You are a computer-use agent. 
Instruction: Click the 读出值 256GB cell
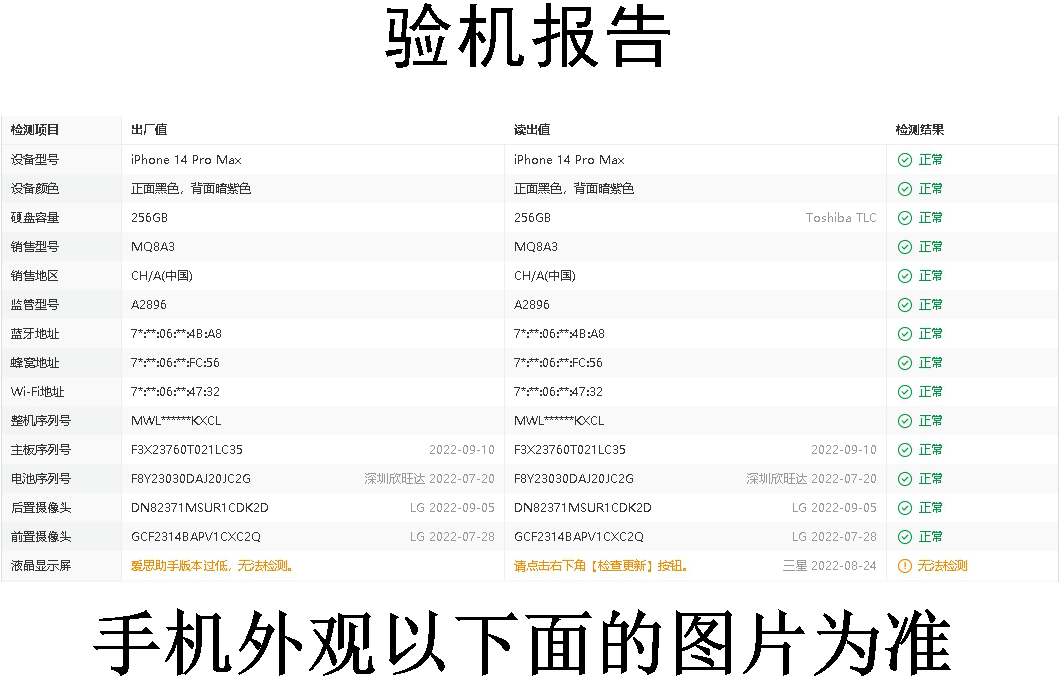point(532,218)
